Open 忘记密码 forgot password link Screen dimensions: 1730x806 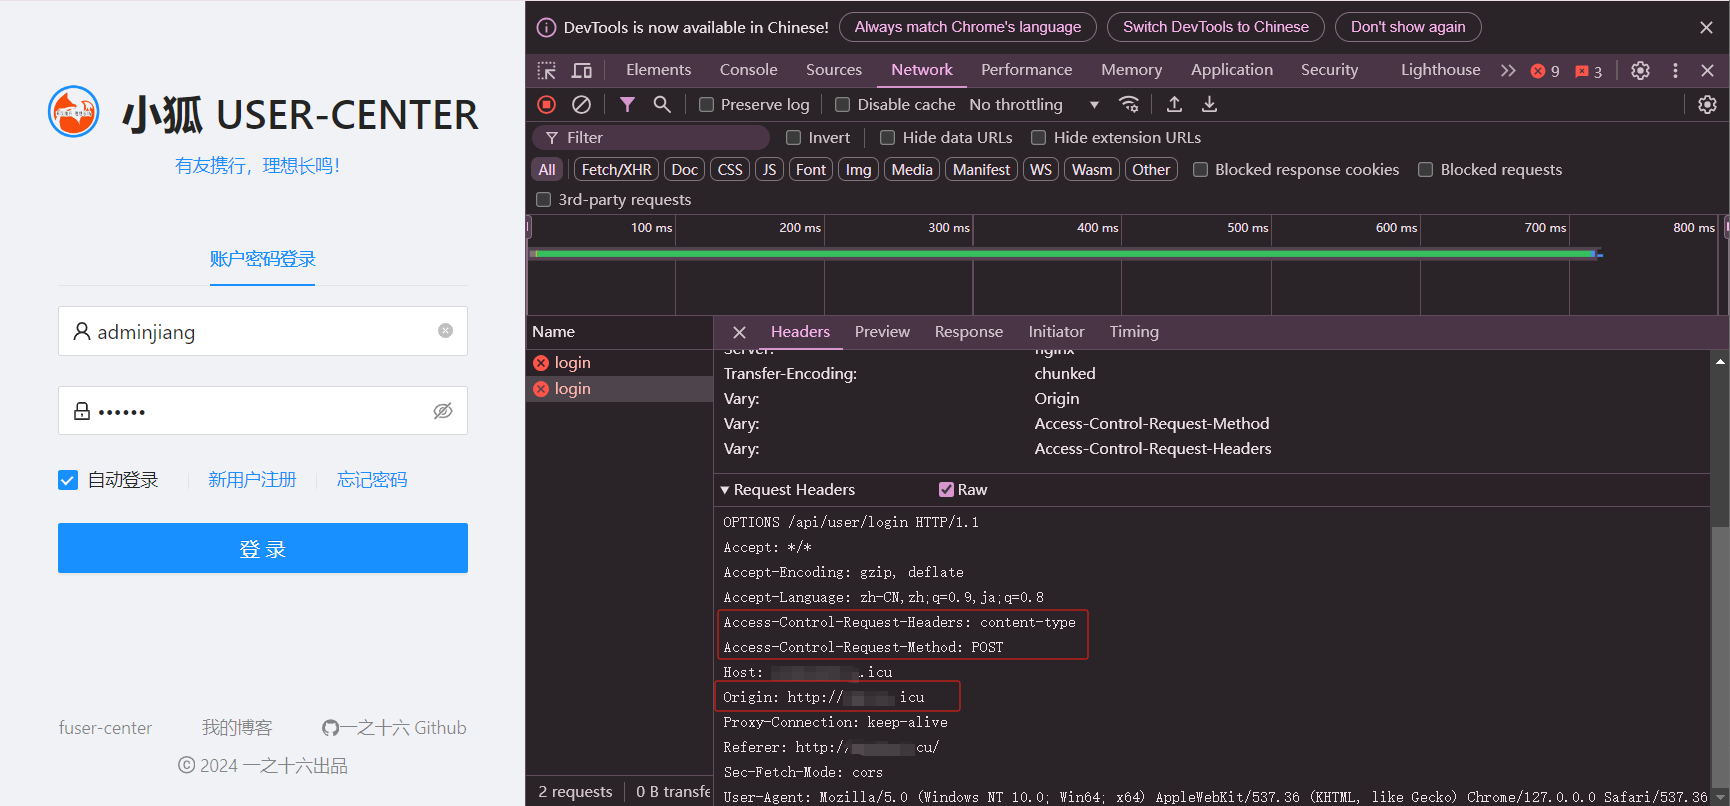(x=372, y=480)
